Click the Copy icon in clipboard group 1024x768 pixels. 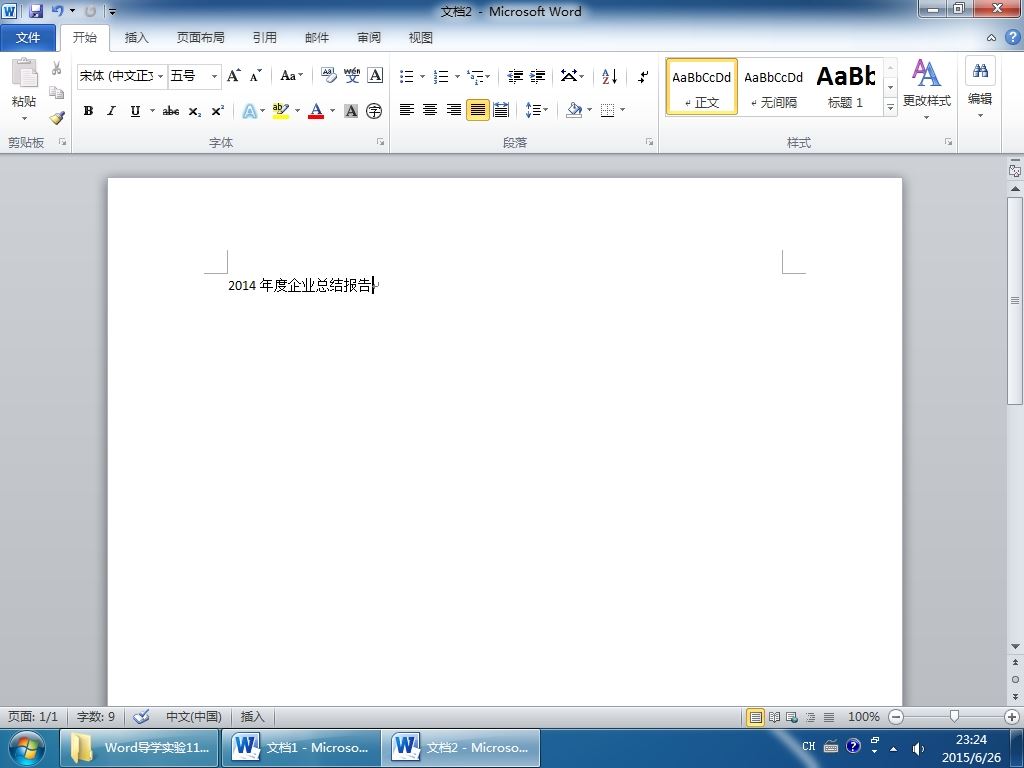pos(57,93)
